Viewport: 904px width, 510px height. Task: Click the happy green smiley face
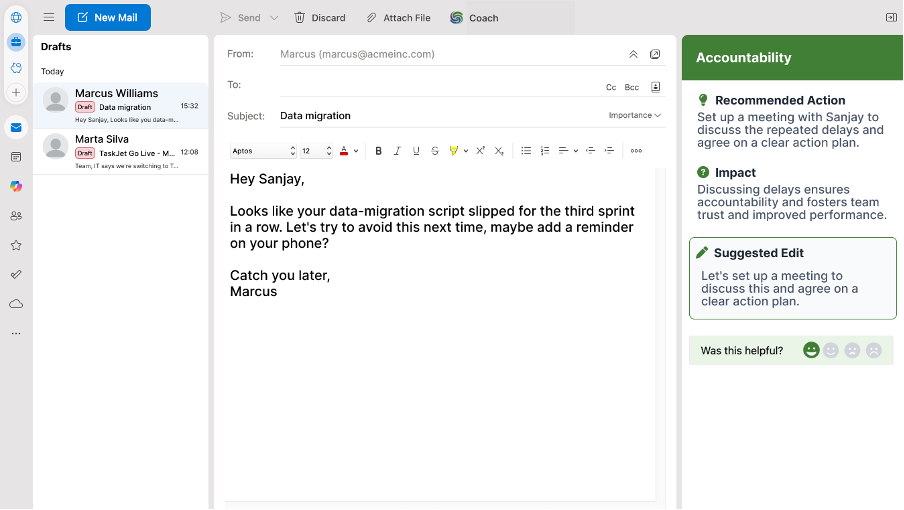coord(811,350)
